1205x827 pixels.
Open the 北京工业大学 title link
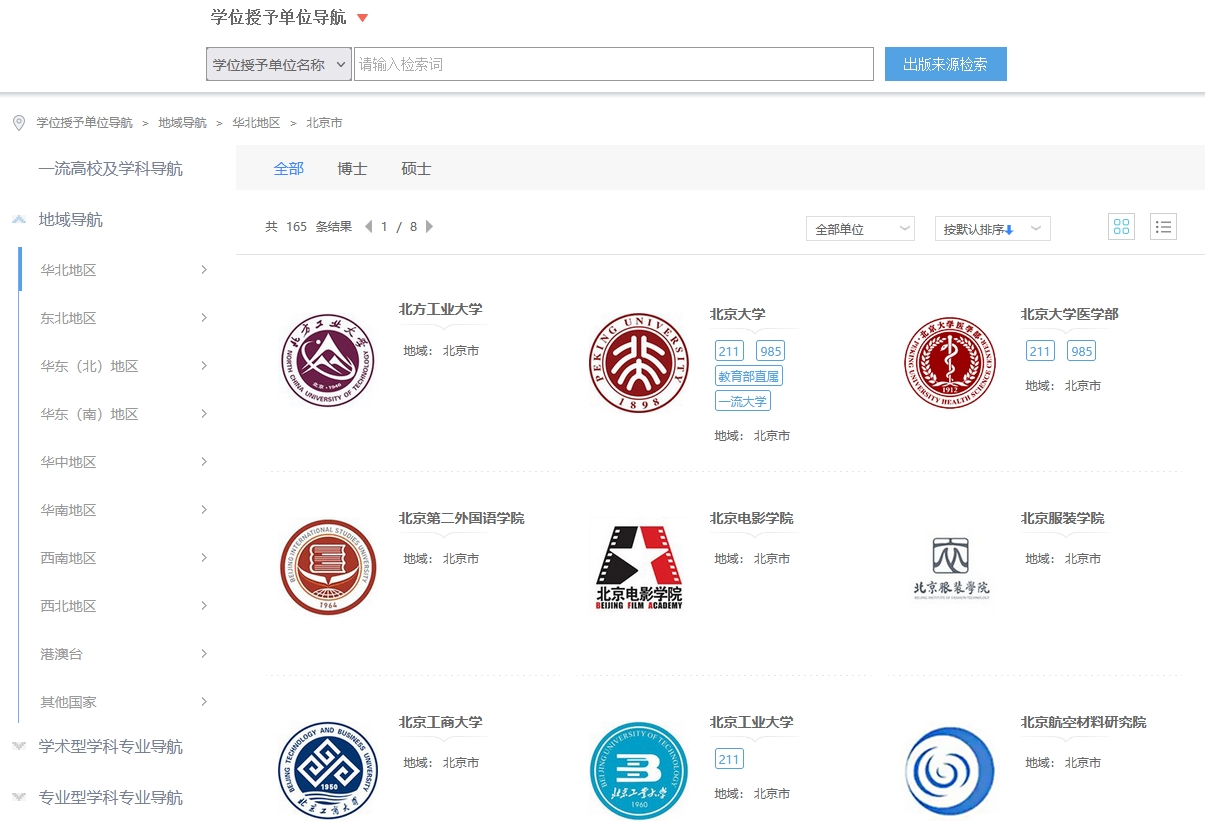pyautogui.click(x=751, y=722)
